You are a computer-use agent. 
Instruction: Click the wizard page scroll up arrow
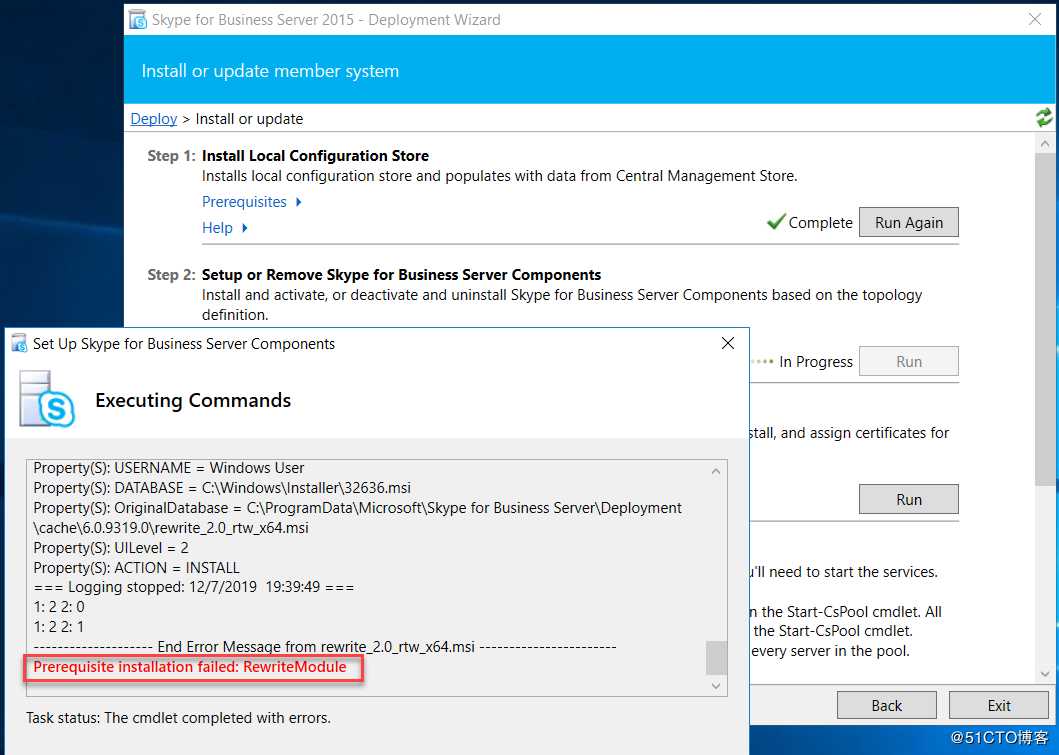click(1045, 143)
